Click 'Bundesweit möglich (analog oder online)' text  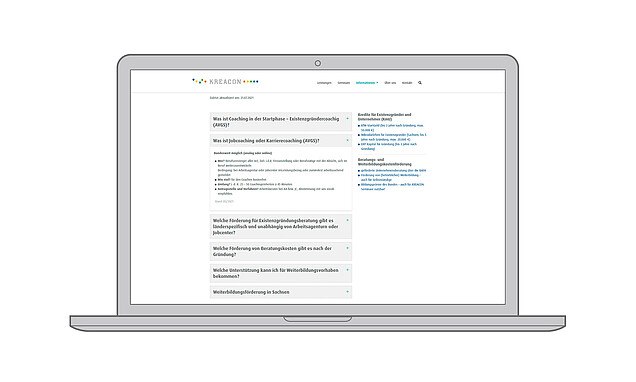(243, 153)
